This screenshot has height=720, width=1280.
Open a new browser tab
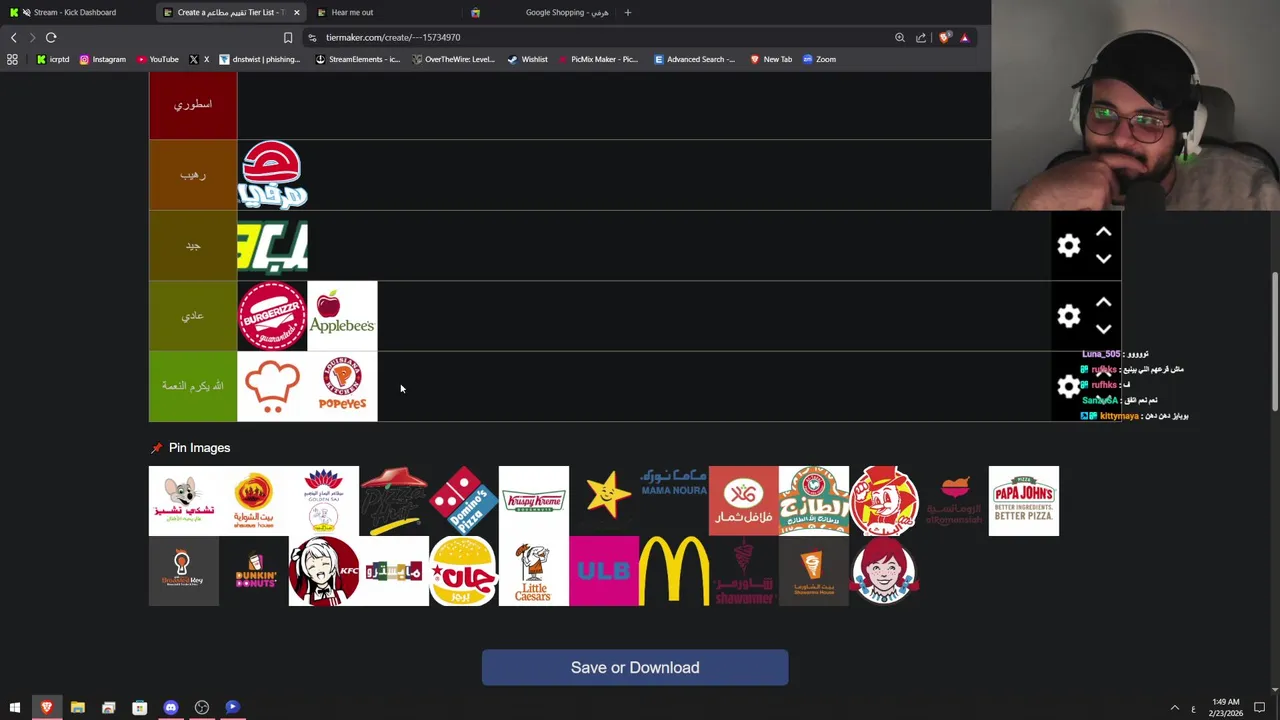pyautogui.click(x=628, y=12)
